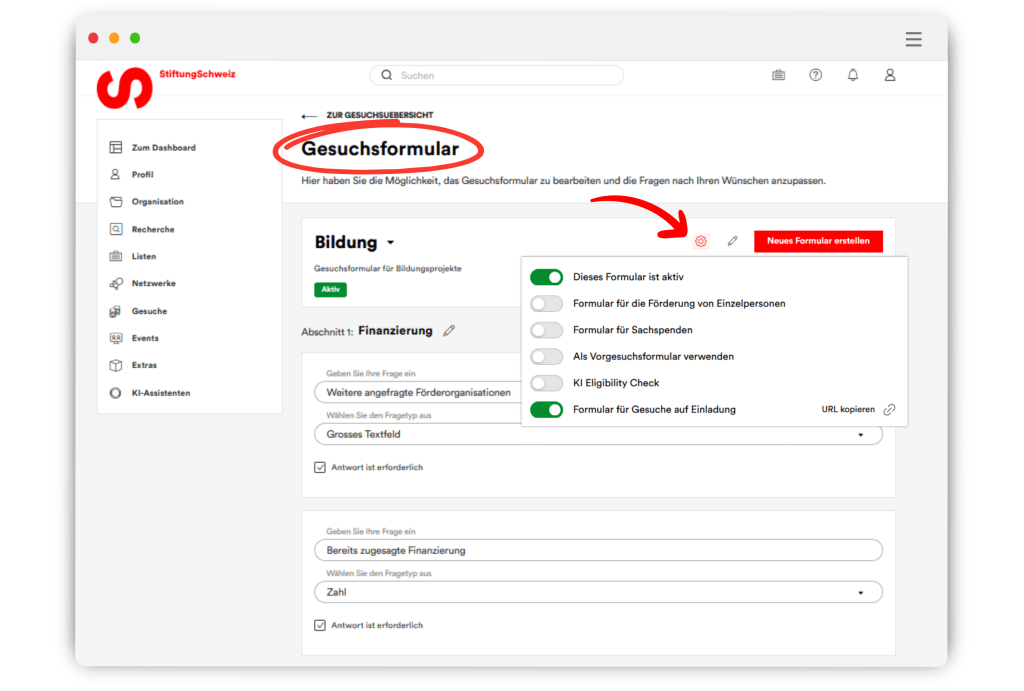Click the 'Zur Gesuchsuebersicht' back link
The image size is (1024, 691).
[x=378, y=115]
